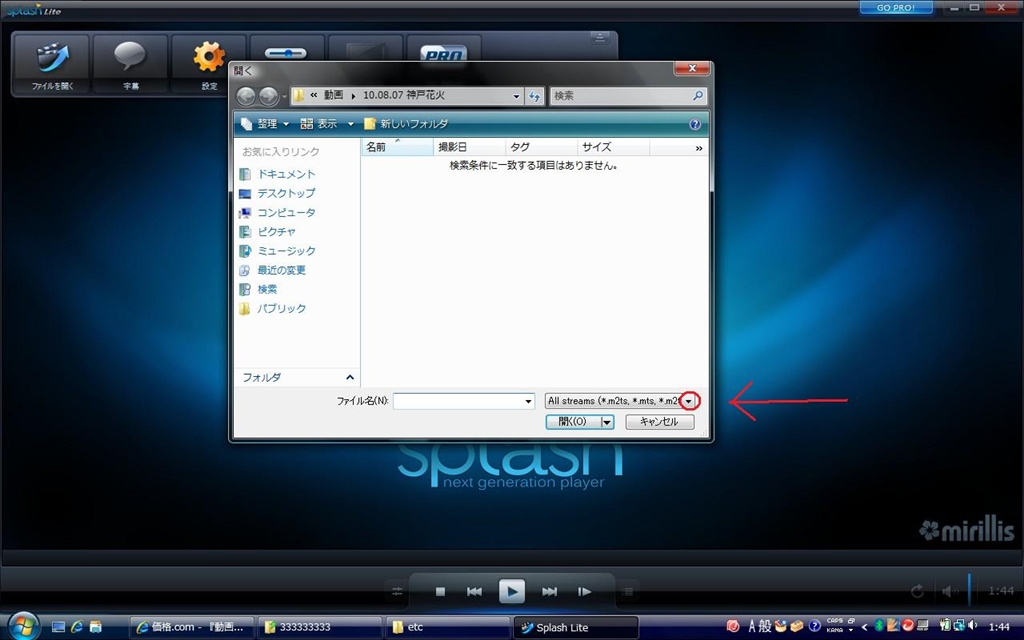Image resolution: width=1024 pixels, height=640 pixels.
Task: Switch to Splash Lite taskbar item
Action: pos(576,628)
